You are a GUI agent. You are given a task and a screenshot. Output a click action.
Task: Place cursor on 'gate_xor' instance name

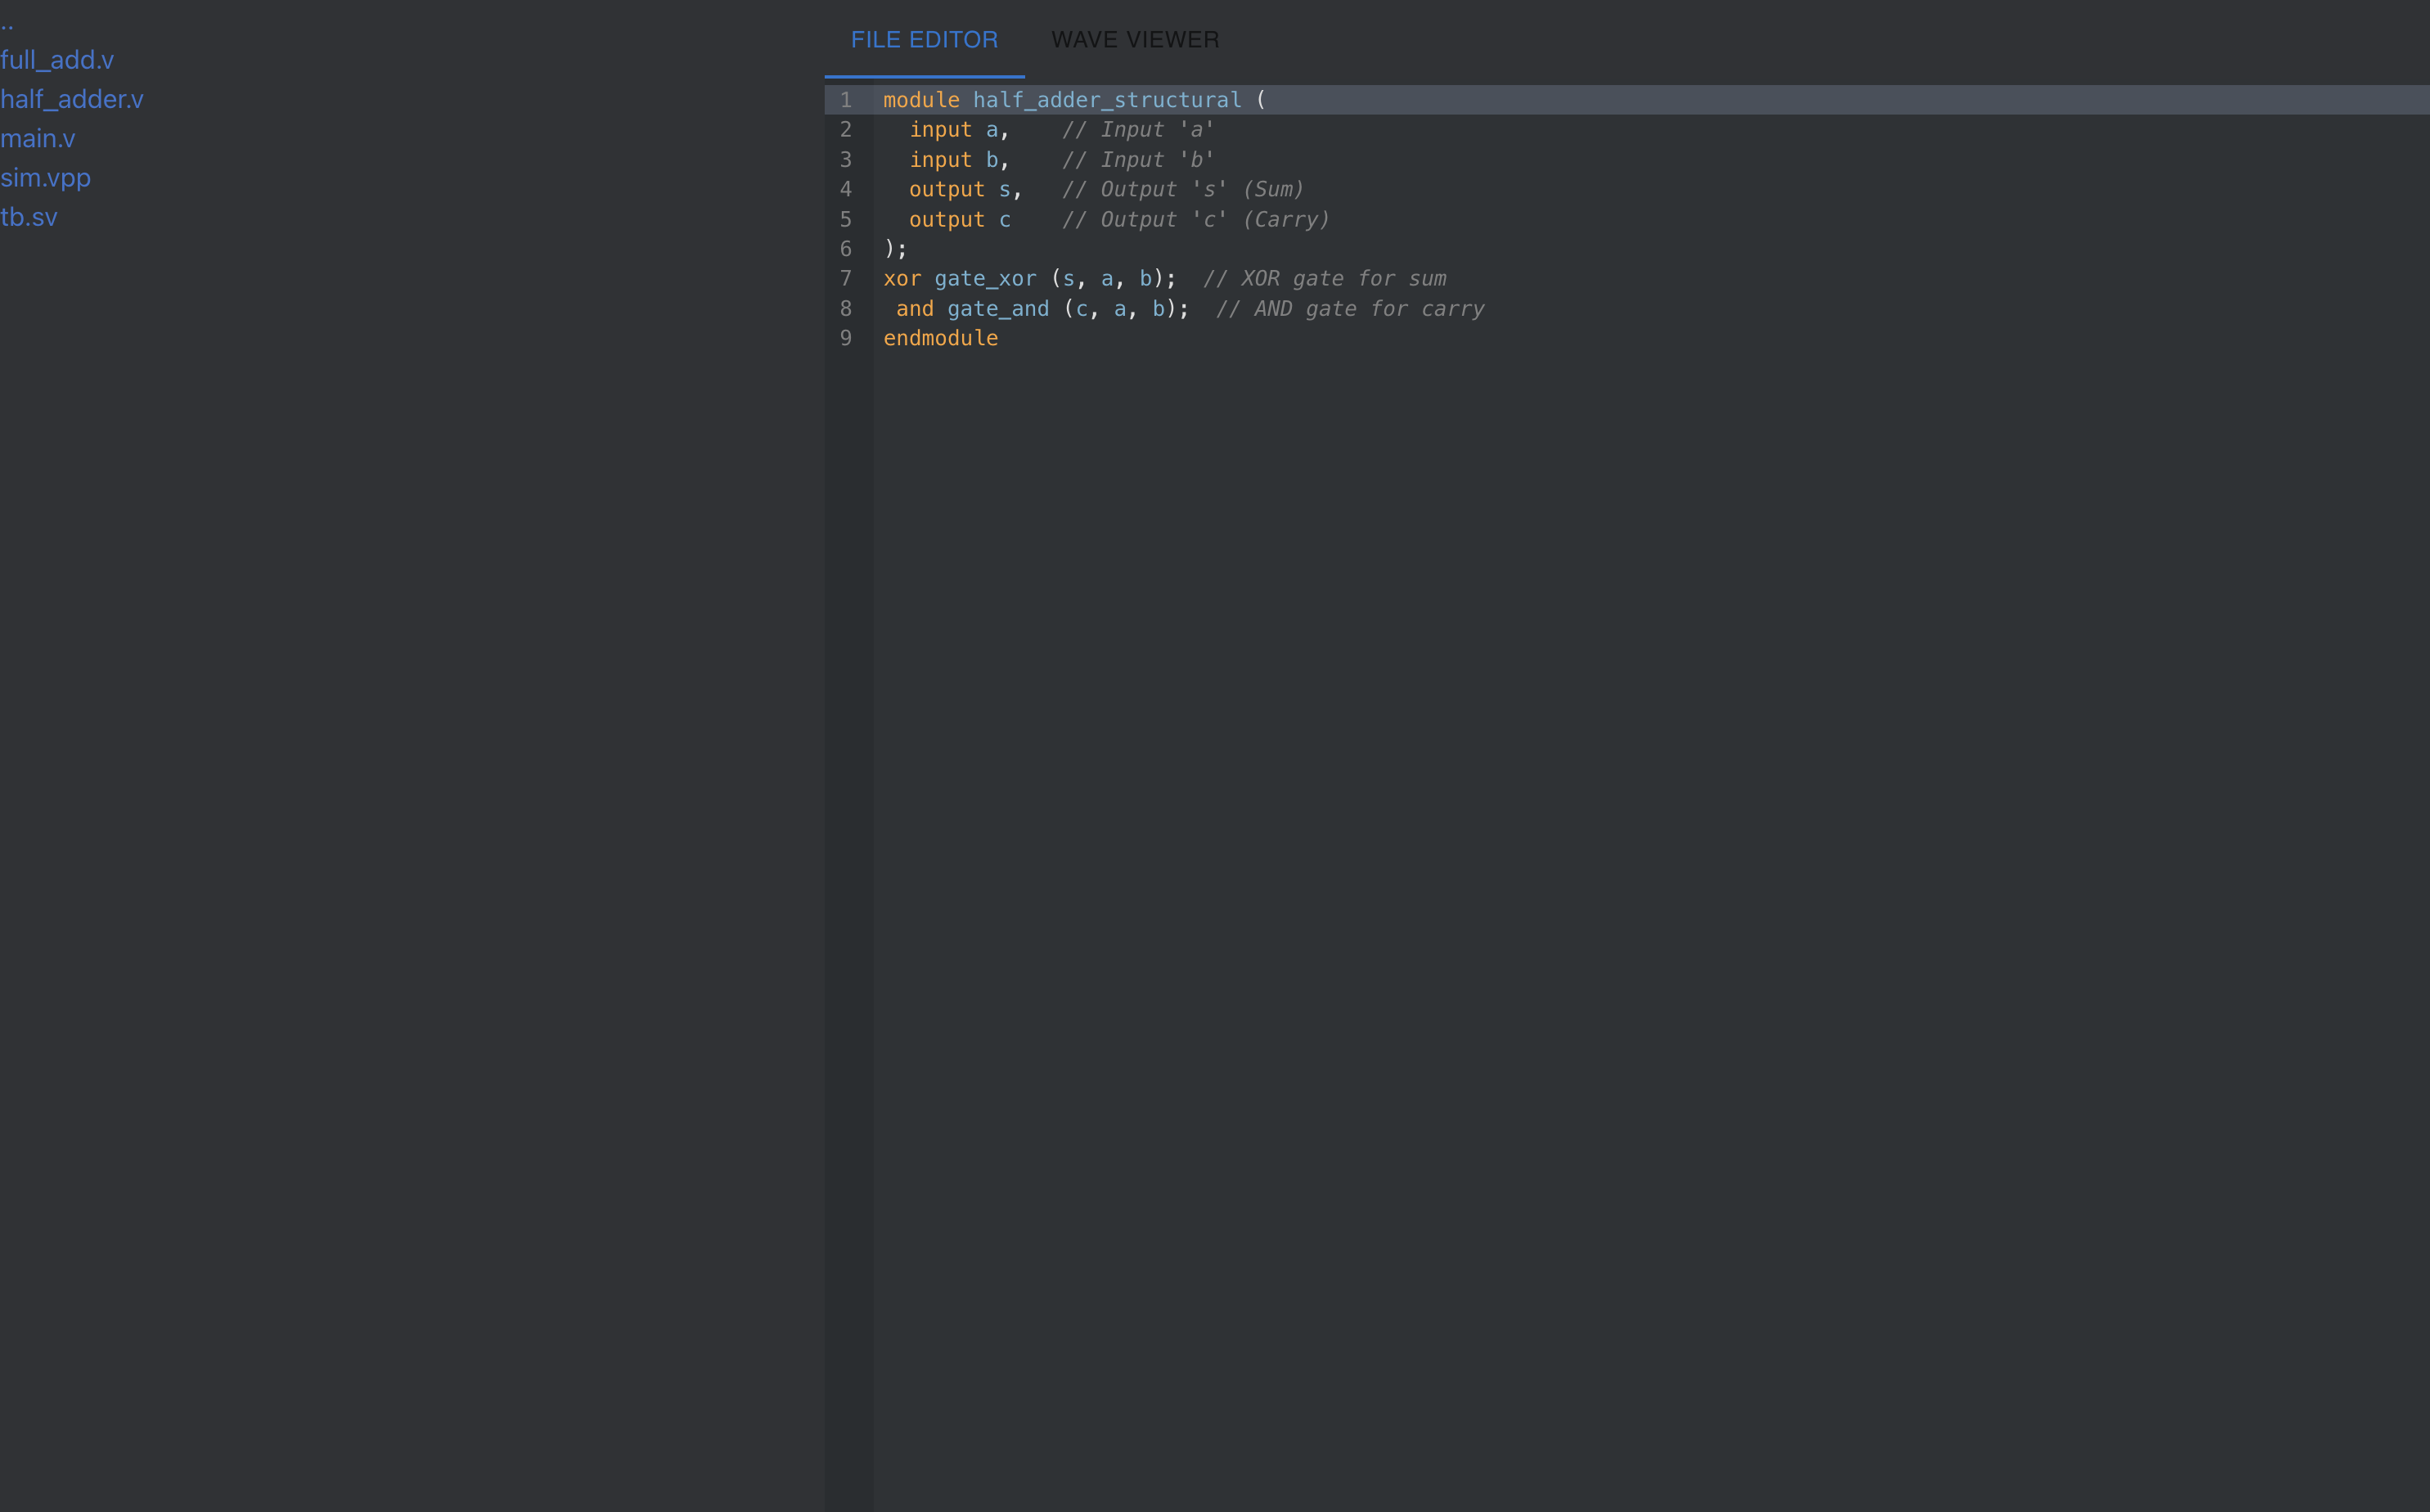985,279
